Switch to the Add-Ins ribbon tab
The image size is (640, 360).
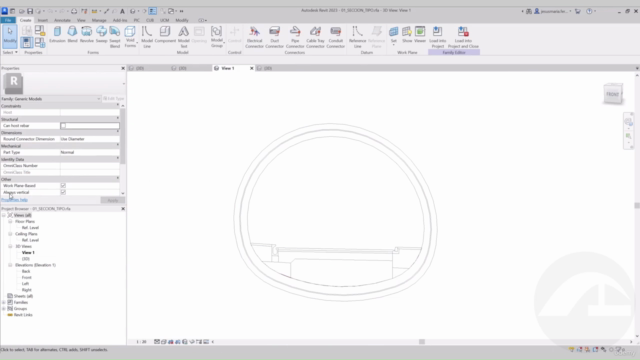pos(120,20)
